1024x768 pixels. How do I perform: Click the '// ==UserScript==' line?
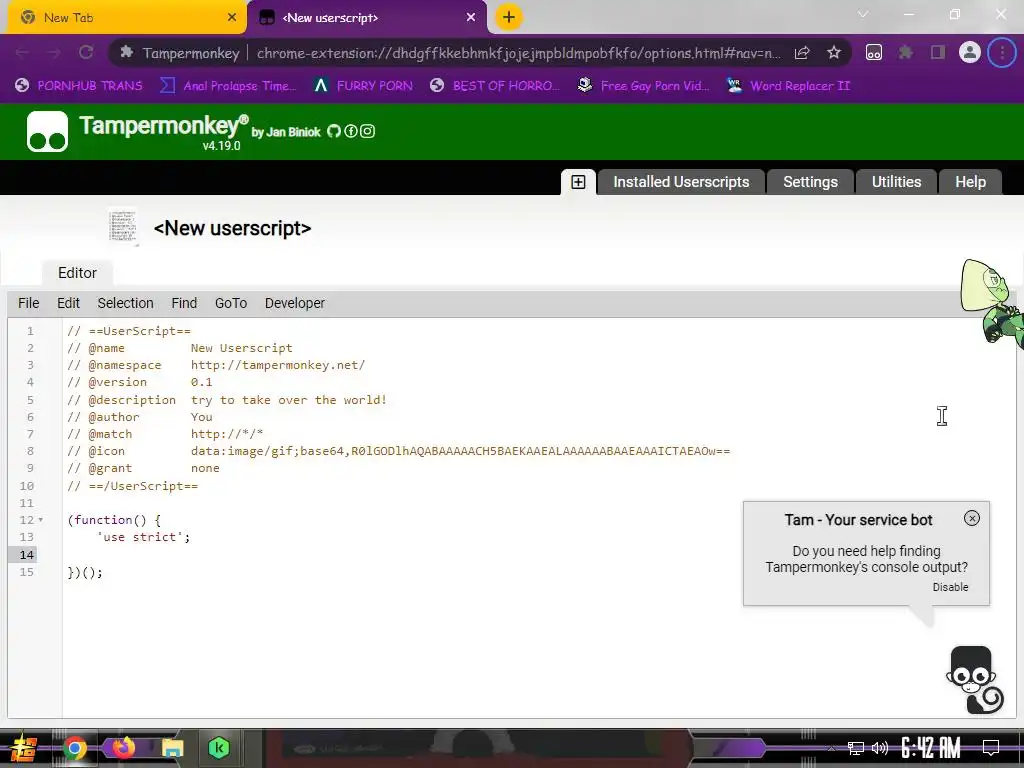coord(129,331)
